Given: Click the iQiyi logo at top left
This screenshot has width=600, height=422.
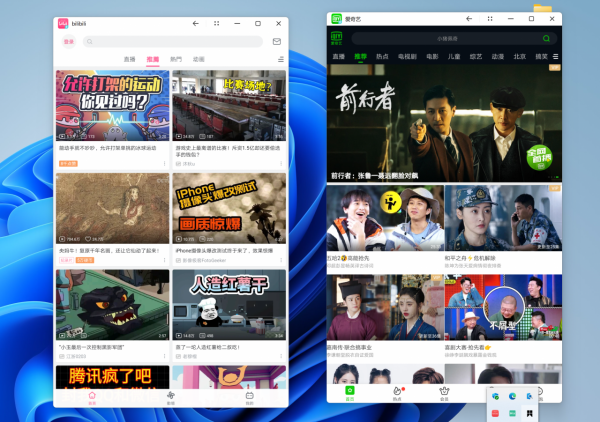Looking at the screenshot, I should [x=337, y=38].
